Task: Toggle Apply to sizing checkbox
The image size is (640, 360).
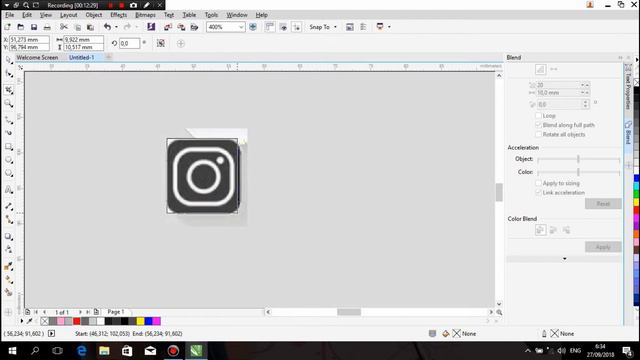Action: click(x=538, y=183)
